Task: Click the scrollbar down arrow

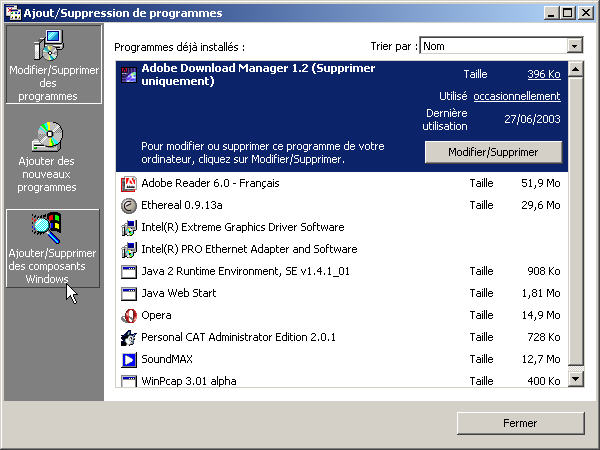Action: click(x=576, y=379)
